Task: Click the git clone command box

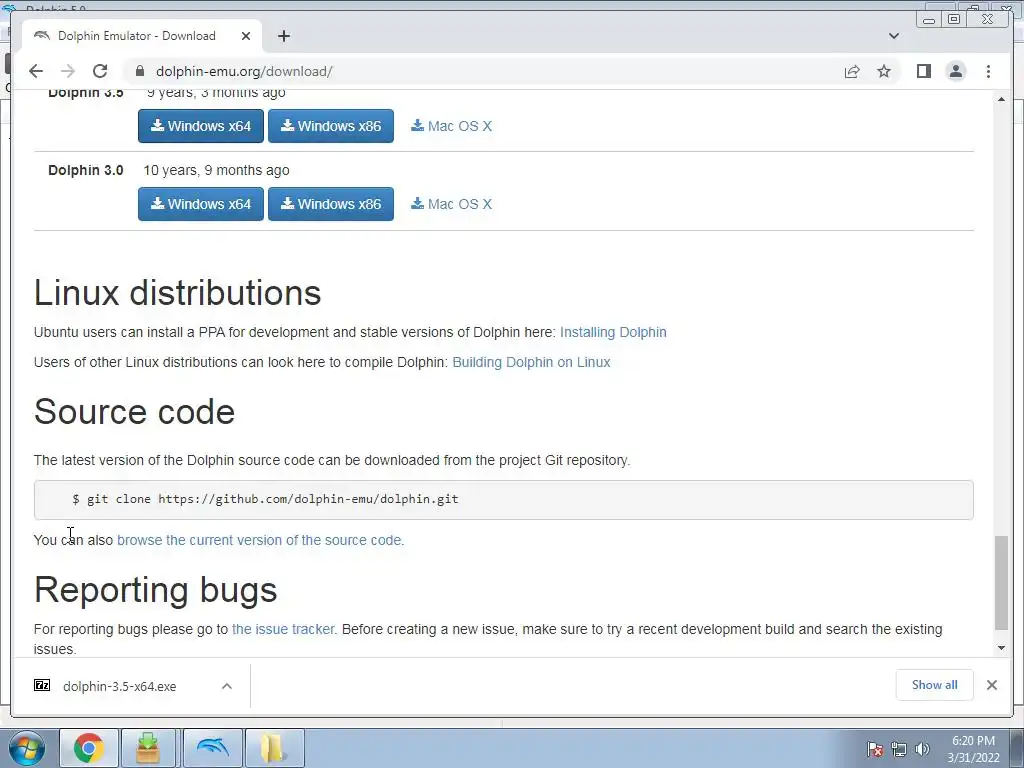Action: click(x=504, y=500)
